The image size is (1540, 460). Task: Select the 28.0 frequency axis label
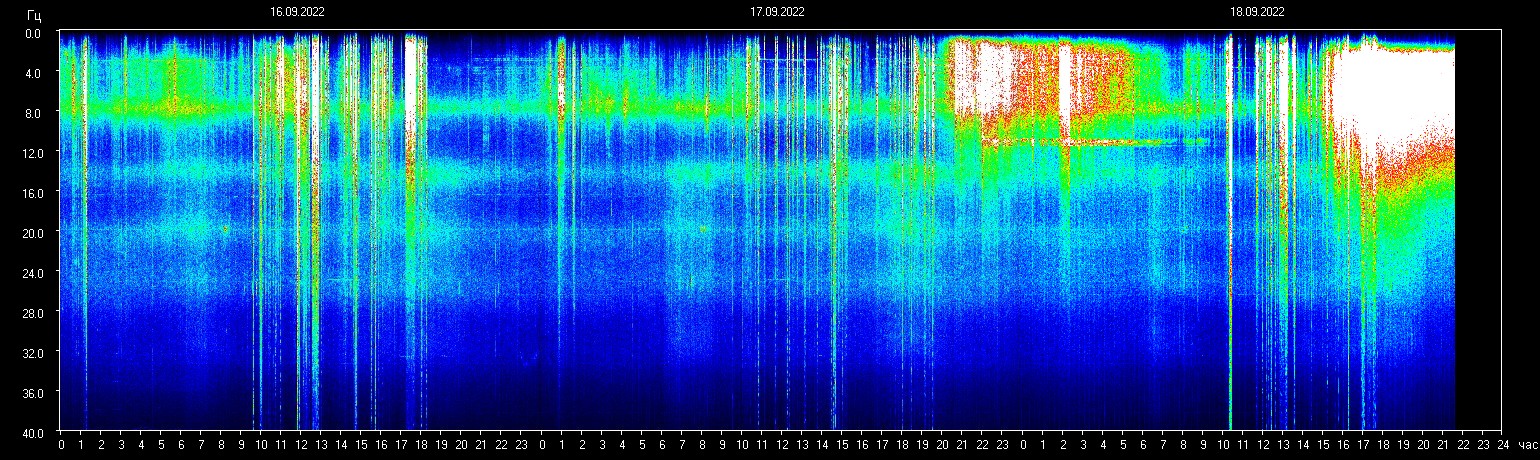pos(31,312)
